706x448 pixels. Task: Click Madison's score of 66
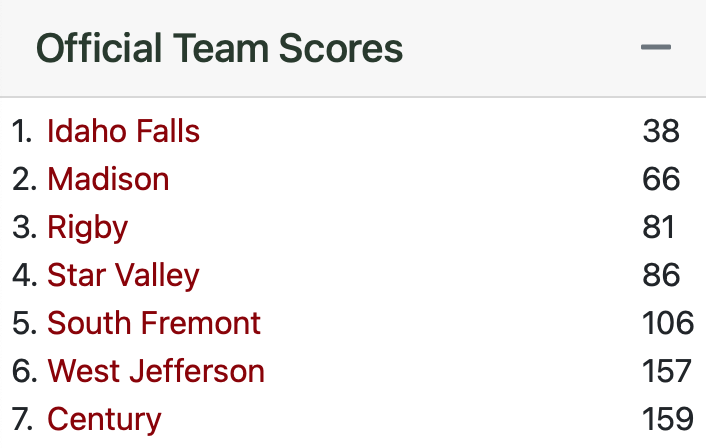[661, 179]
